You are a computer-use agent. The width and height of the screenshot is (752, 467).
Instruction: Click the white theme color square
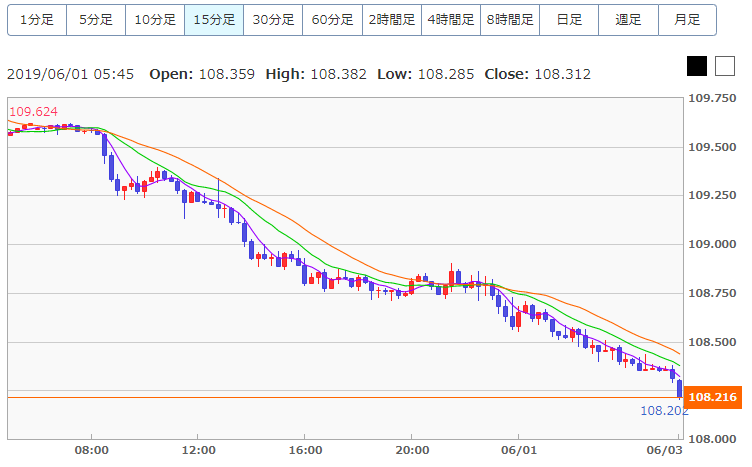(724, 66)
